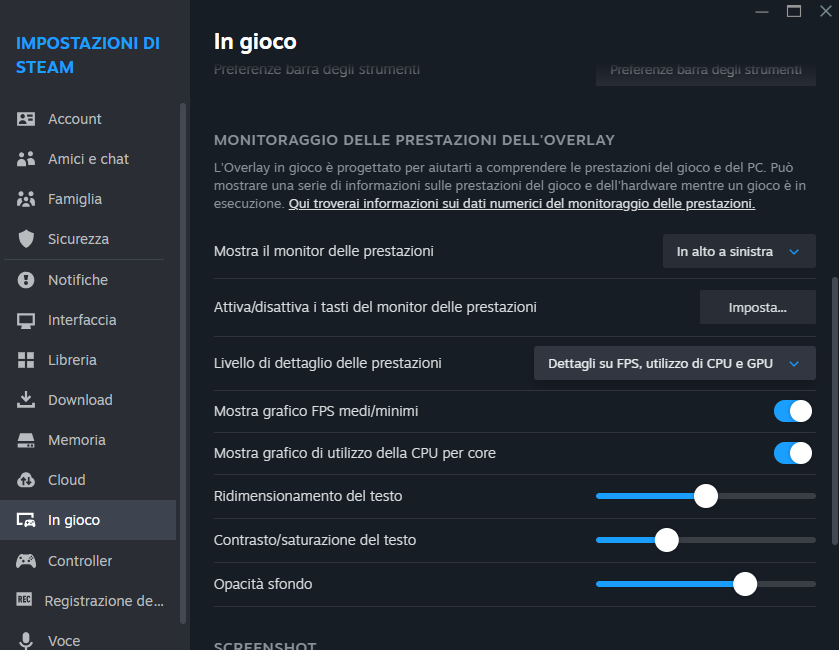The height and width of the screenshot is (650, 839).
Task: Go to the Memoria settings section
Action: click(x=77, y=440)
